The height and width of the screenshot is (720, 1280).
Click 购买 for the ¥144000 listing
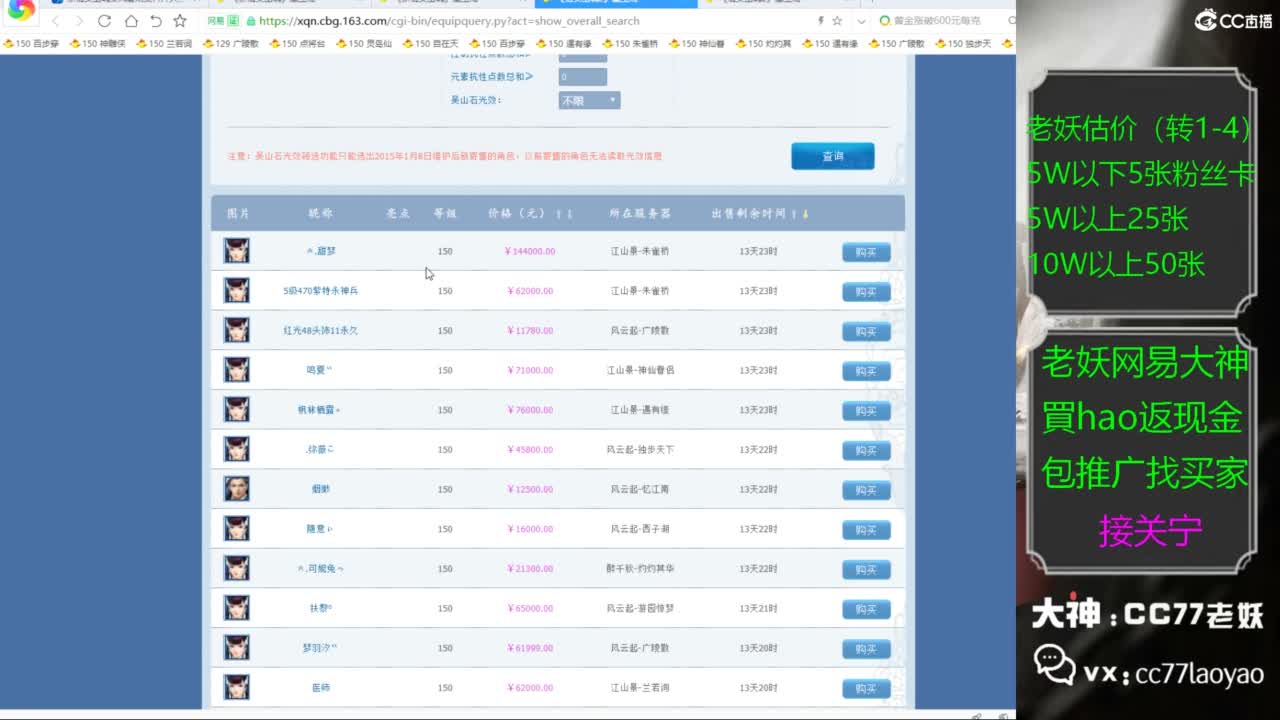pos(865,252)
